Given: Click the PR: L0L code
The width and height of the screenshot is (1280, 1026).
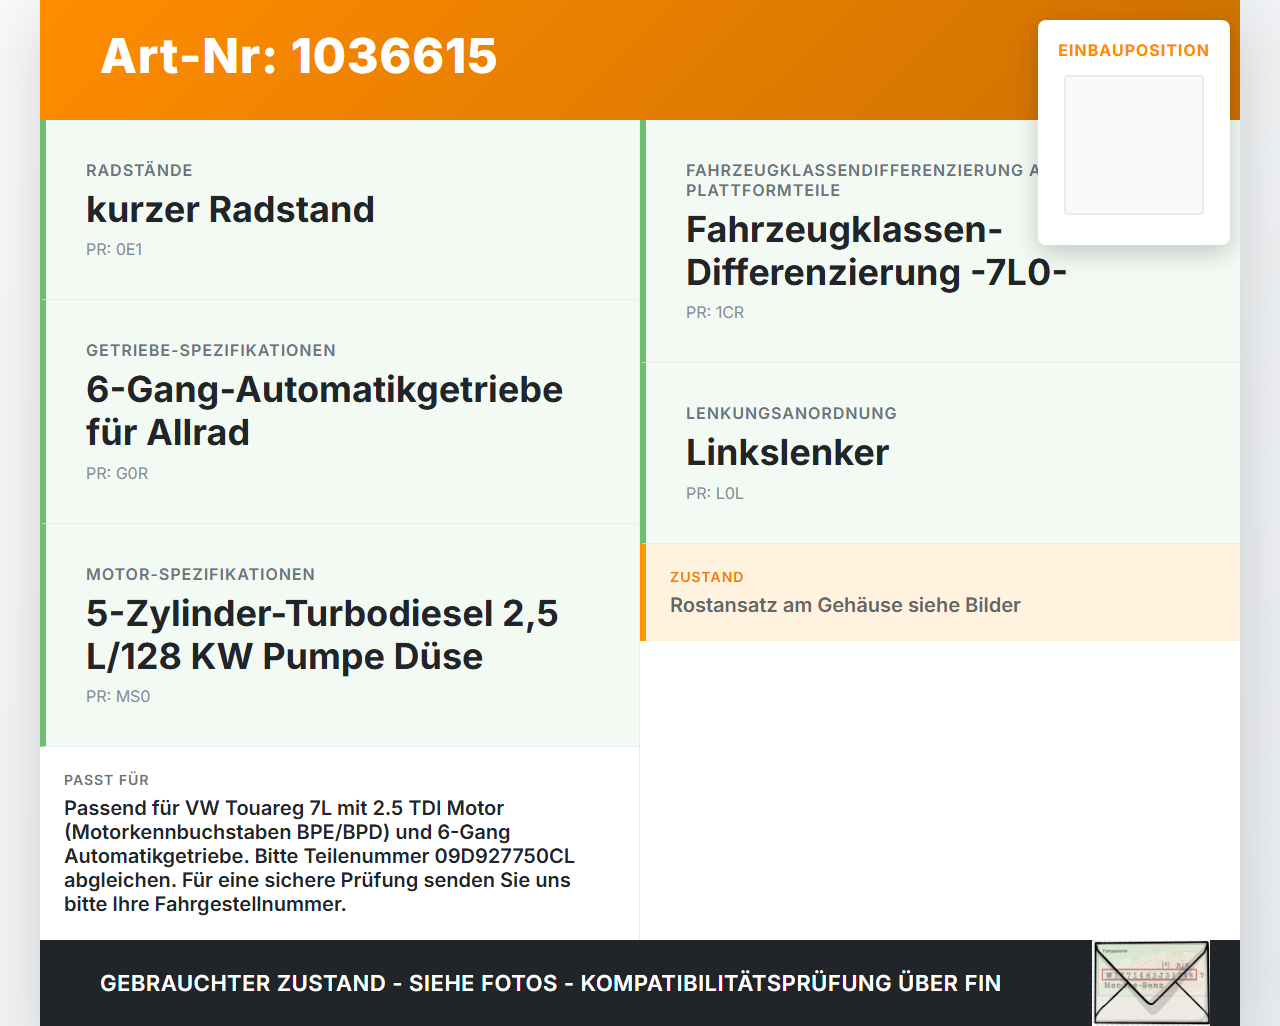Looking at the screenshot, I should [x=715, y=493].
